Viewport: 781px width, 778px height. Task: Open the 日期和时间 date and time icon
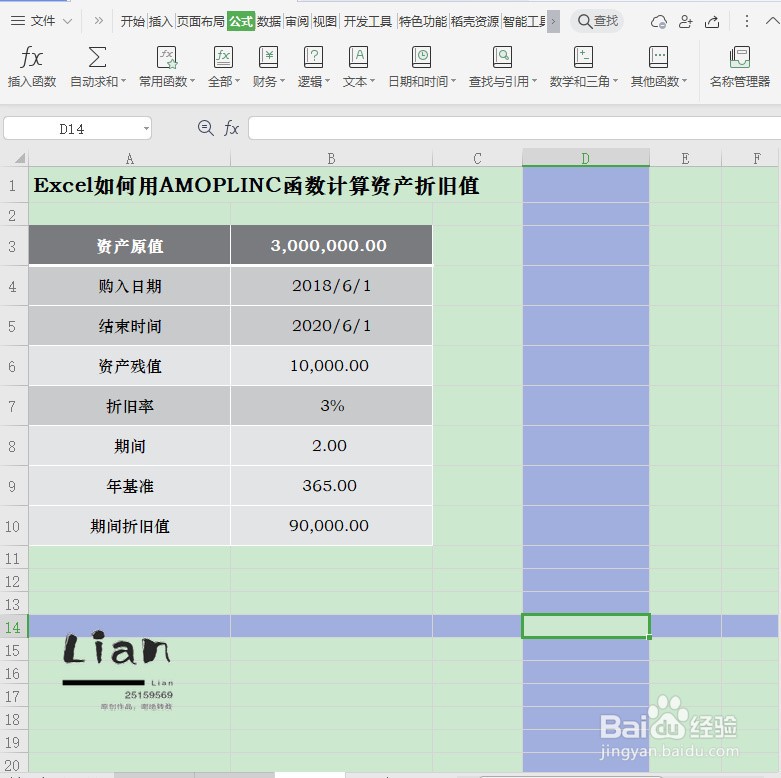coord(421,57)
